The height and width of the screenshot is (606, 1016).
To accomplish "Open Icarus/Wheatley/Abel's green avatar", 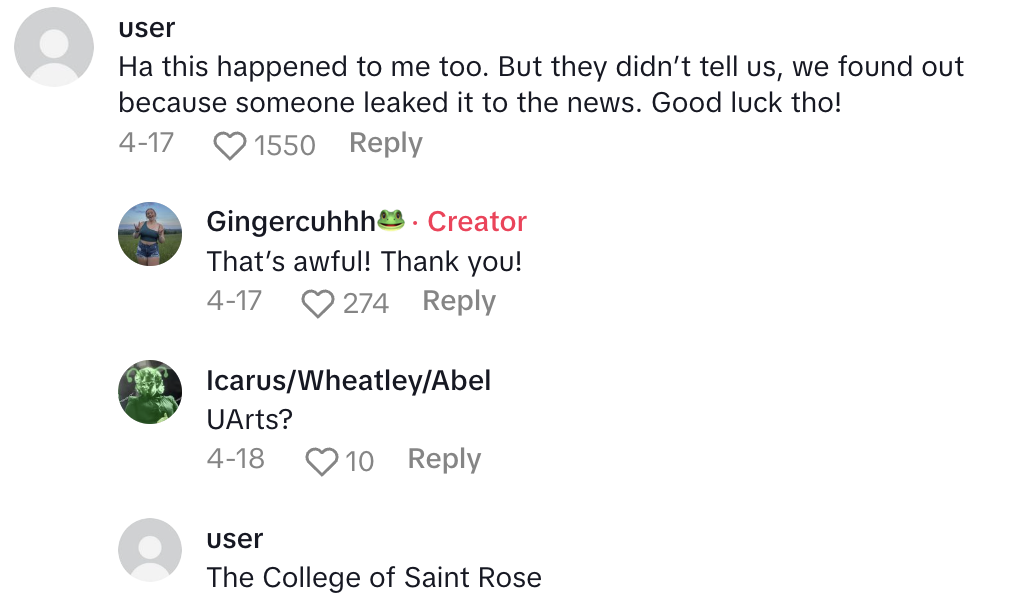I will coord(150,392).
